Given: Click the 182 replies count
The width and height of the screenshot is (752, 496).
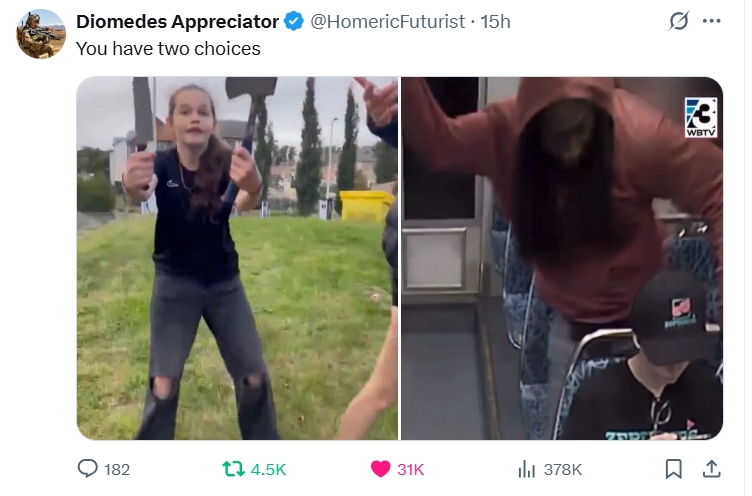Looking at the screenshot, I should tap(117, 470).
